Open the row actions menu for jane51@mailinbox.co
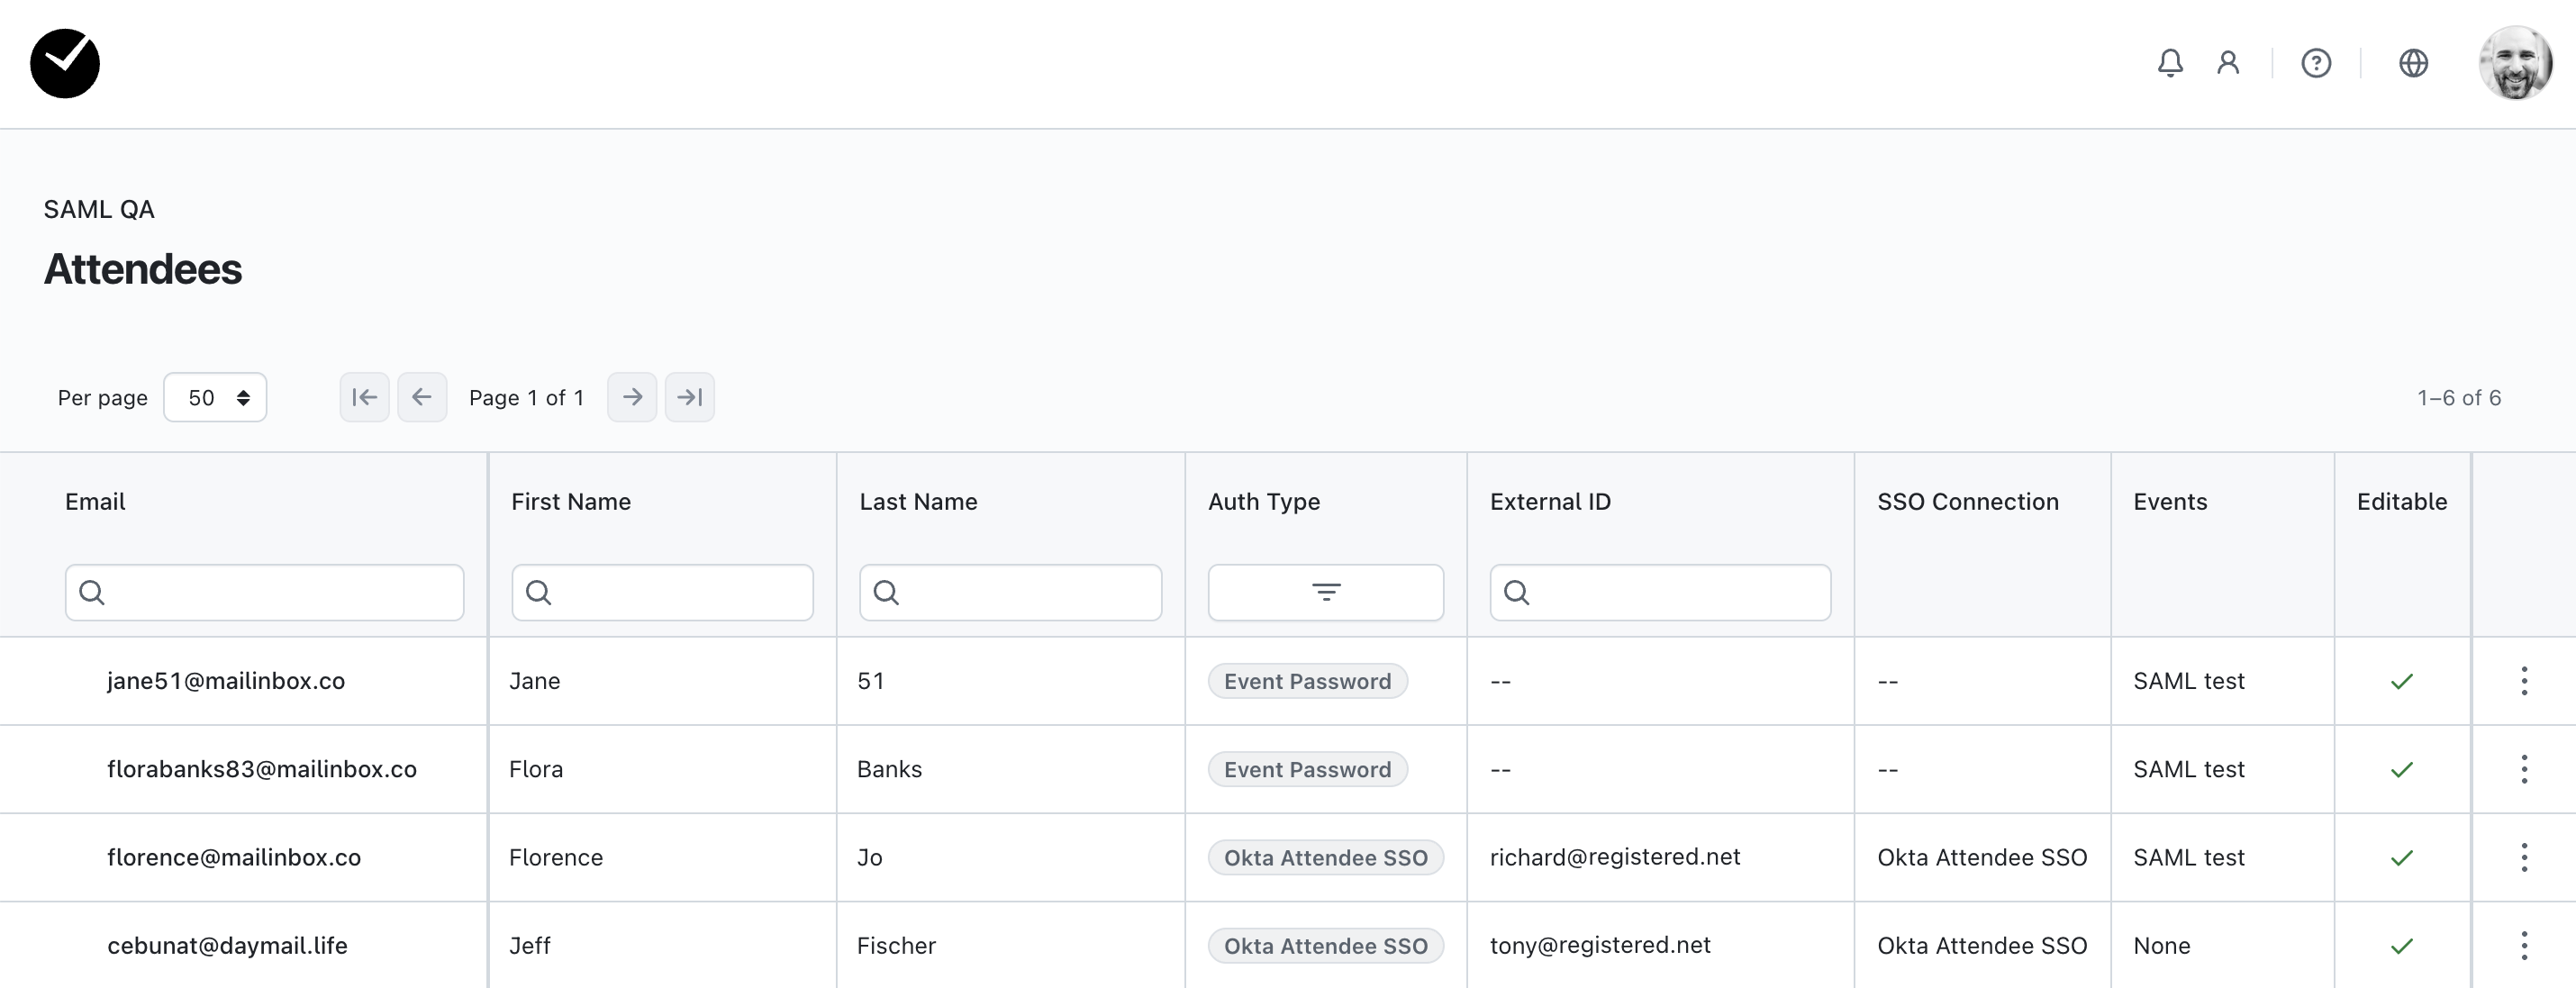Image resolution: width=2576 pixels, height=988 pixels. (2523, 681)
